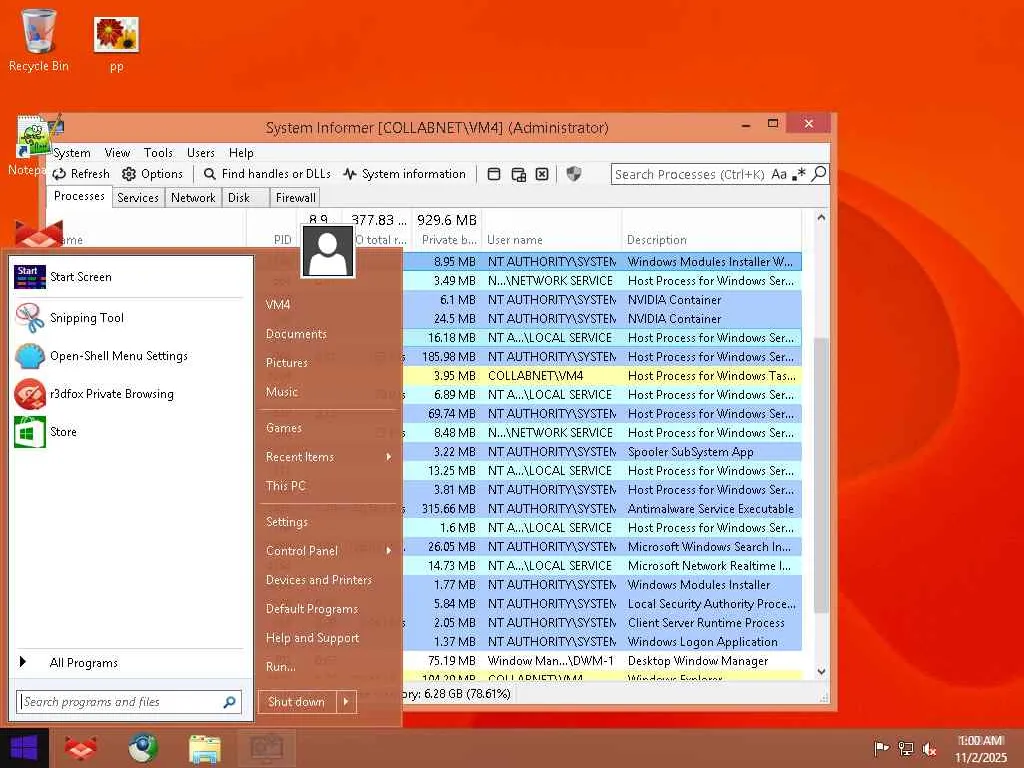
Task: Click the user account picture
Action: tap(328, 251)
